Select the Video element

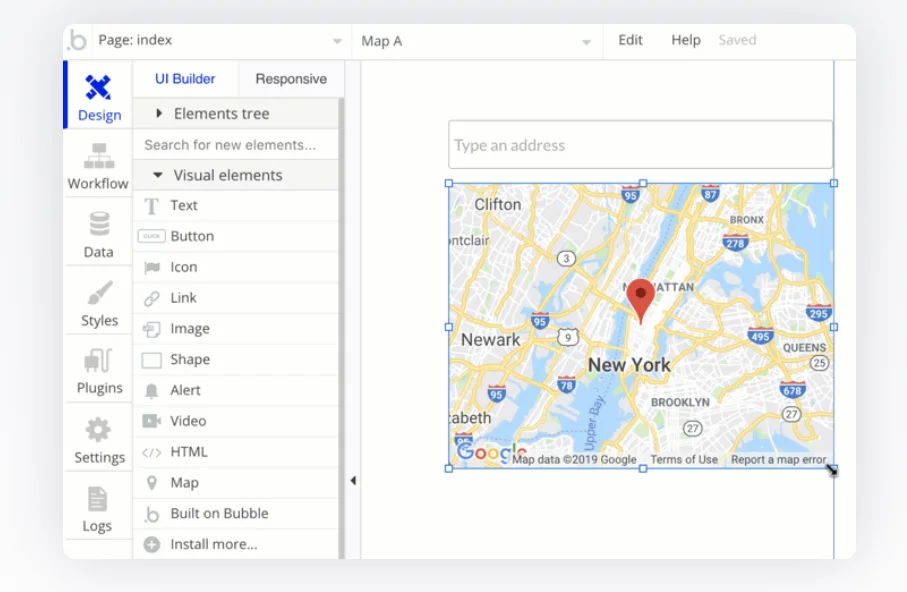188,421
